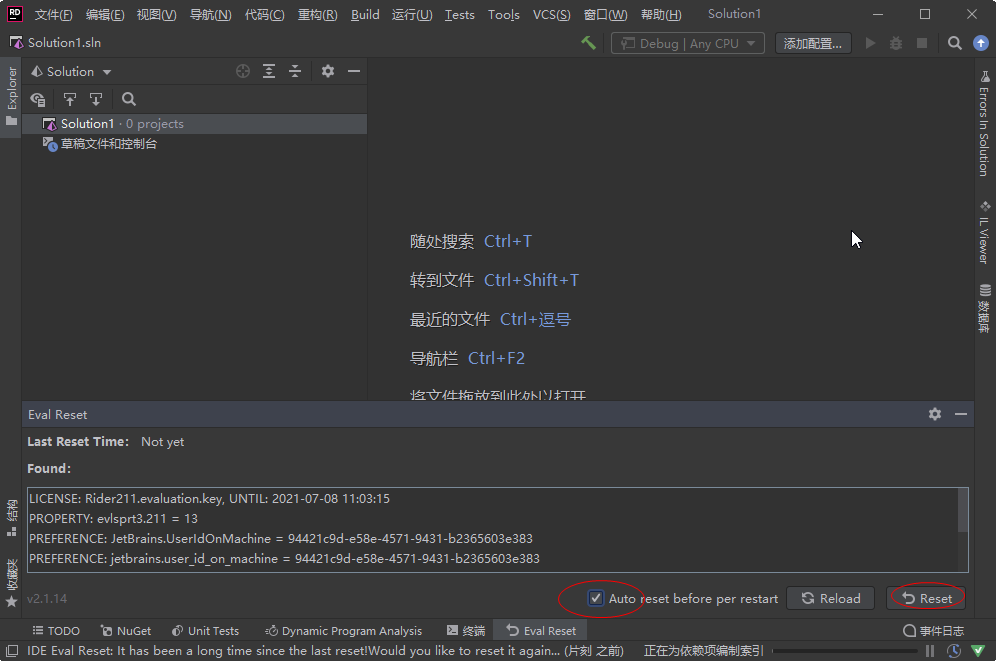This screenshot has height=661, width=996.
Task: Click the Reset button
Action: tap(926, 598)
